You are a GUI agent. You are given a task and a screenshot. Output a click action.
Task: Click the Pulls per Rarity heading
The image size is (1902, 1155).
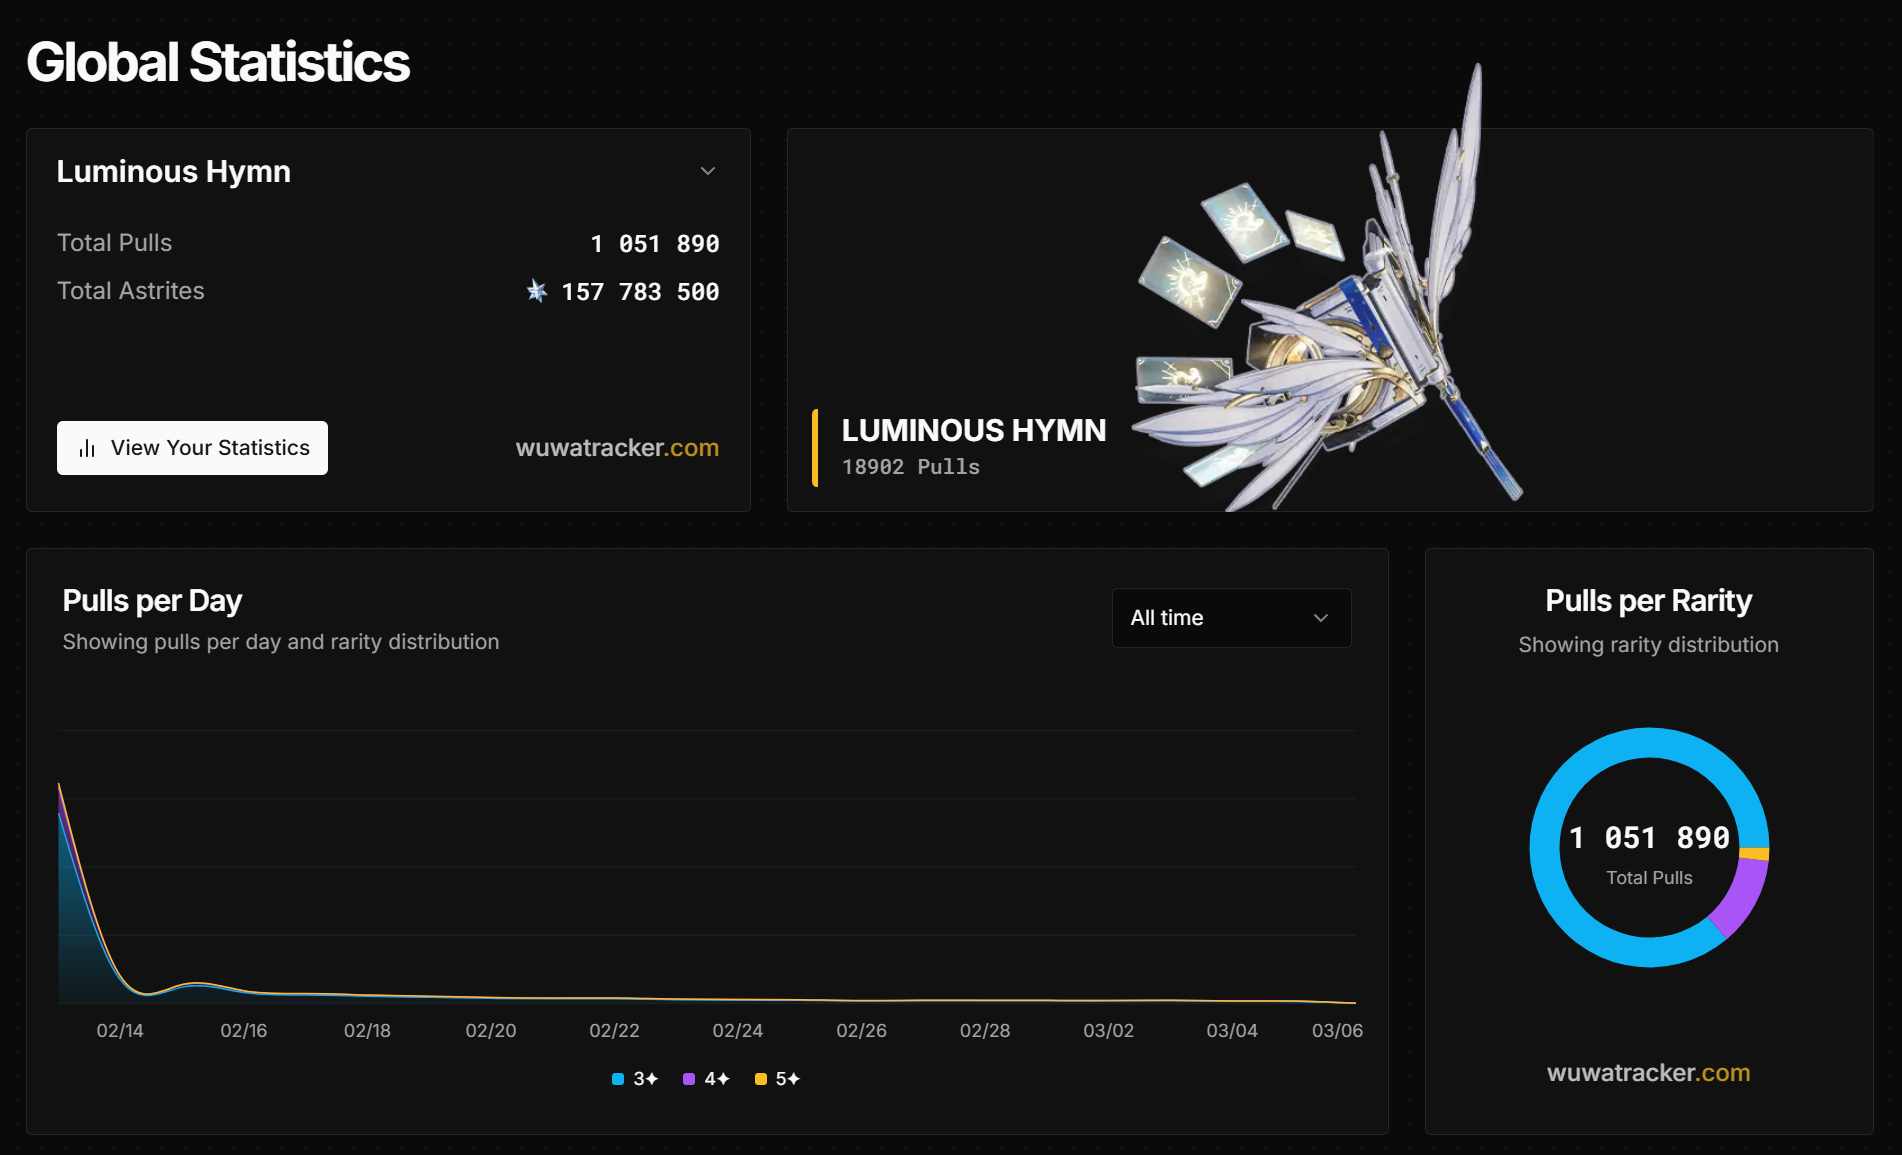point(1648,601)
